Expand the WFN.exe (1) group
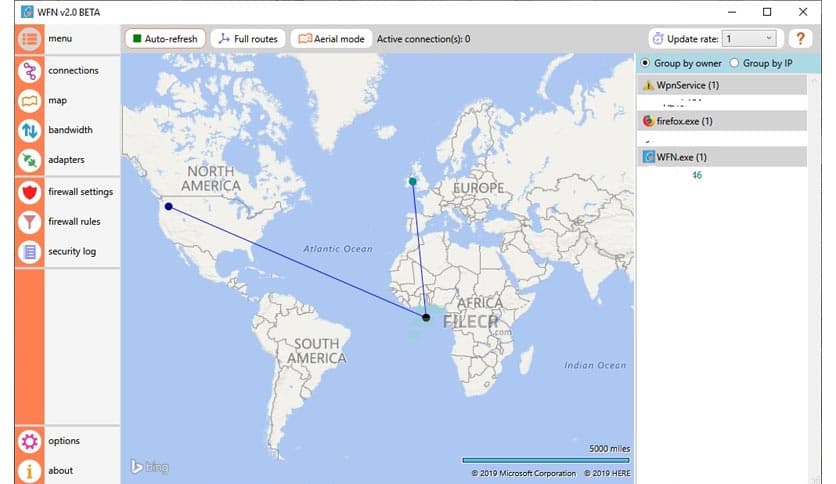The image size is (836, 484). coord(722,157)
